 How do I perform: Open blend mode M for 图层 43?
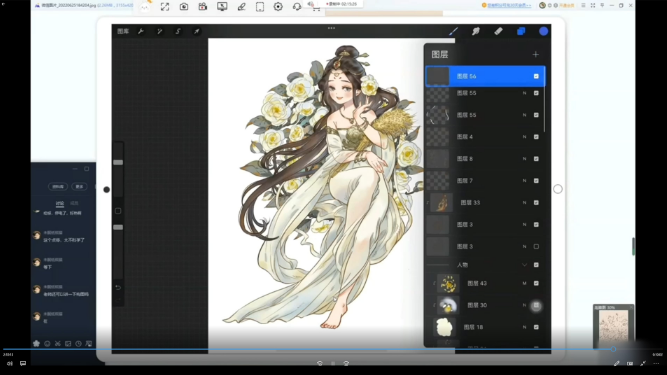[x=524, y=283]
